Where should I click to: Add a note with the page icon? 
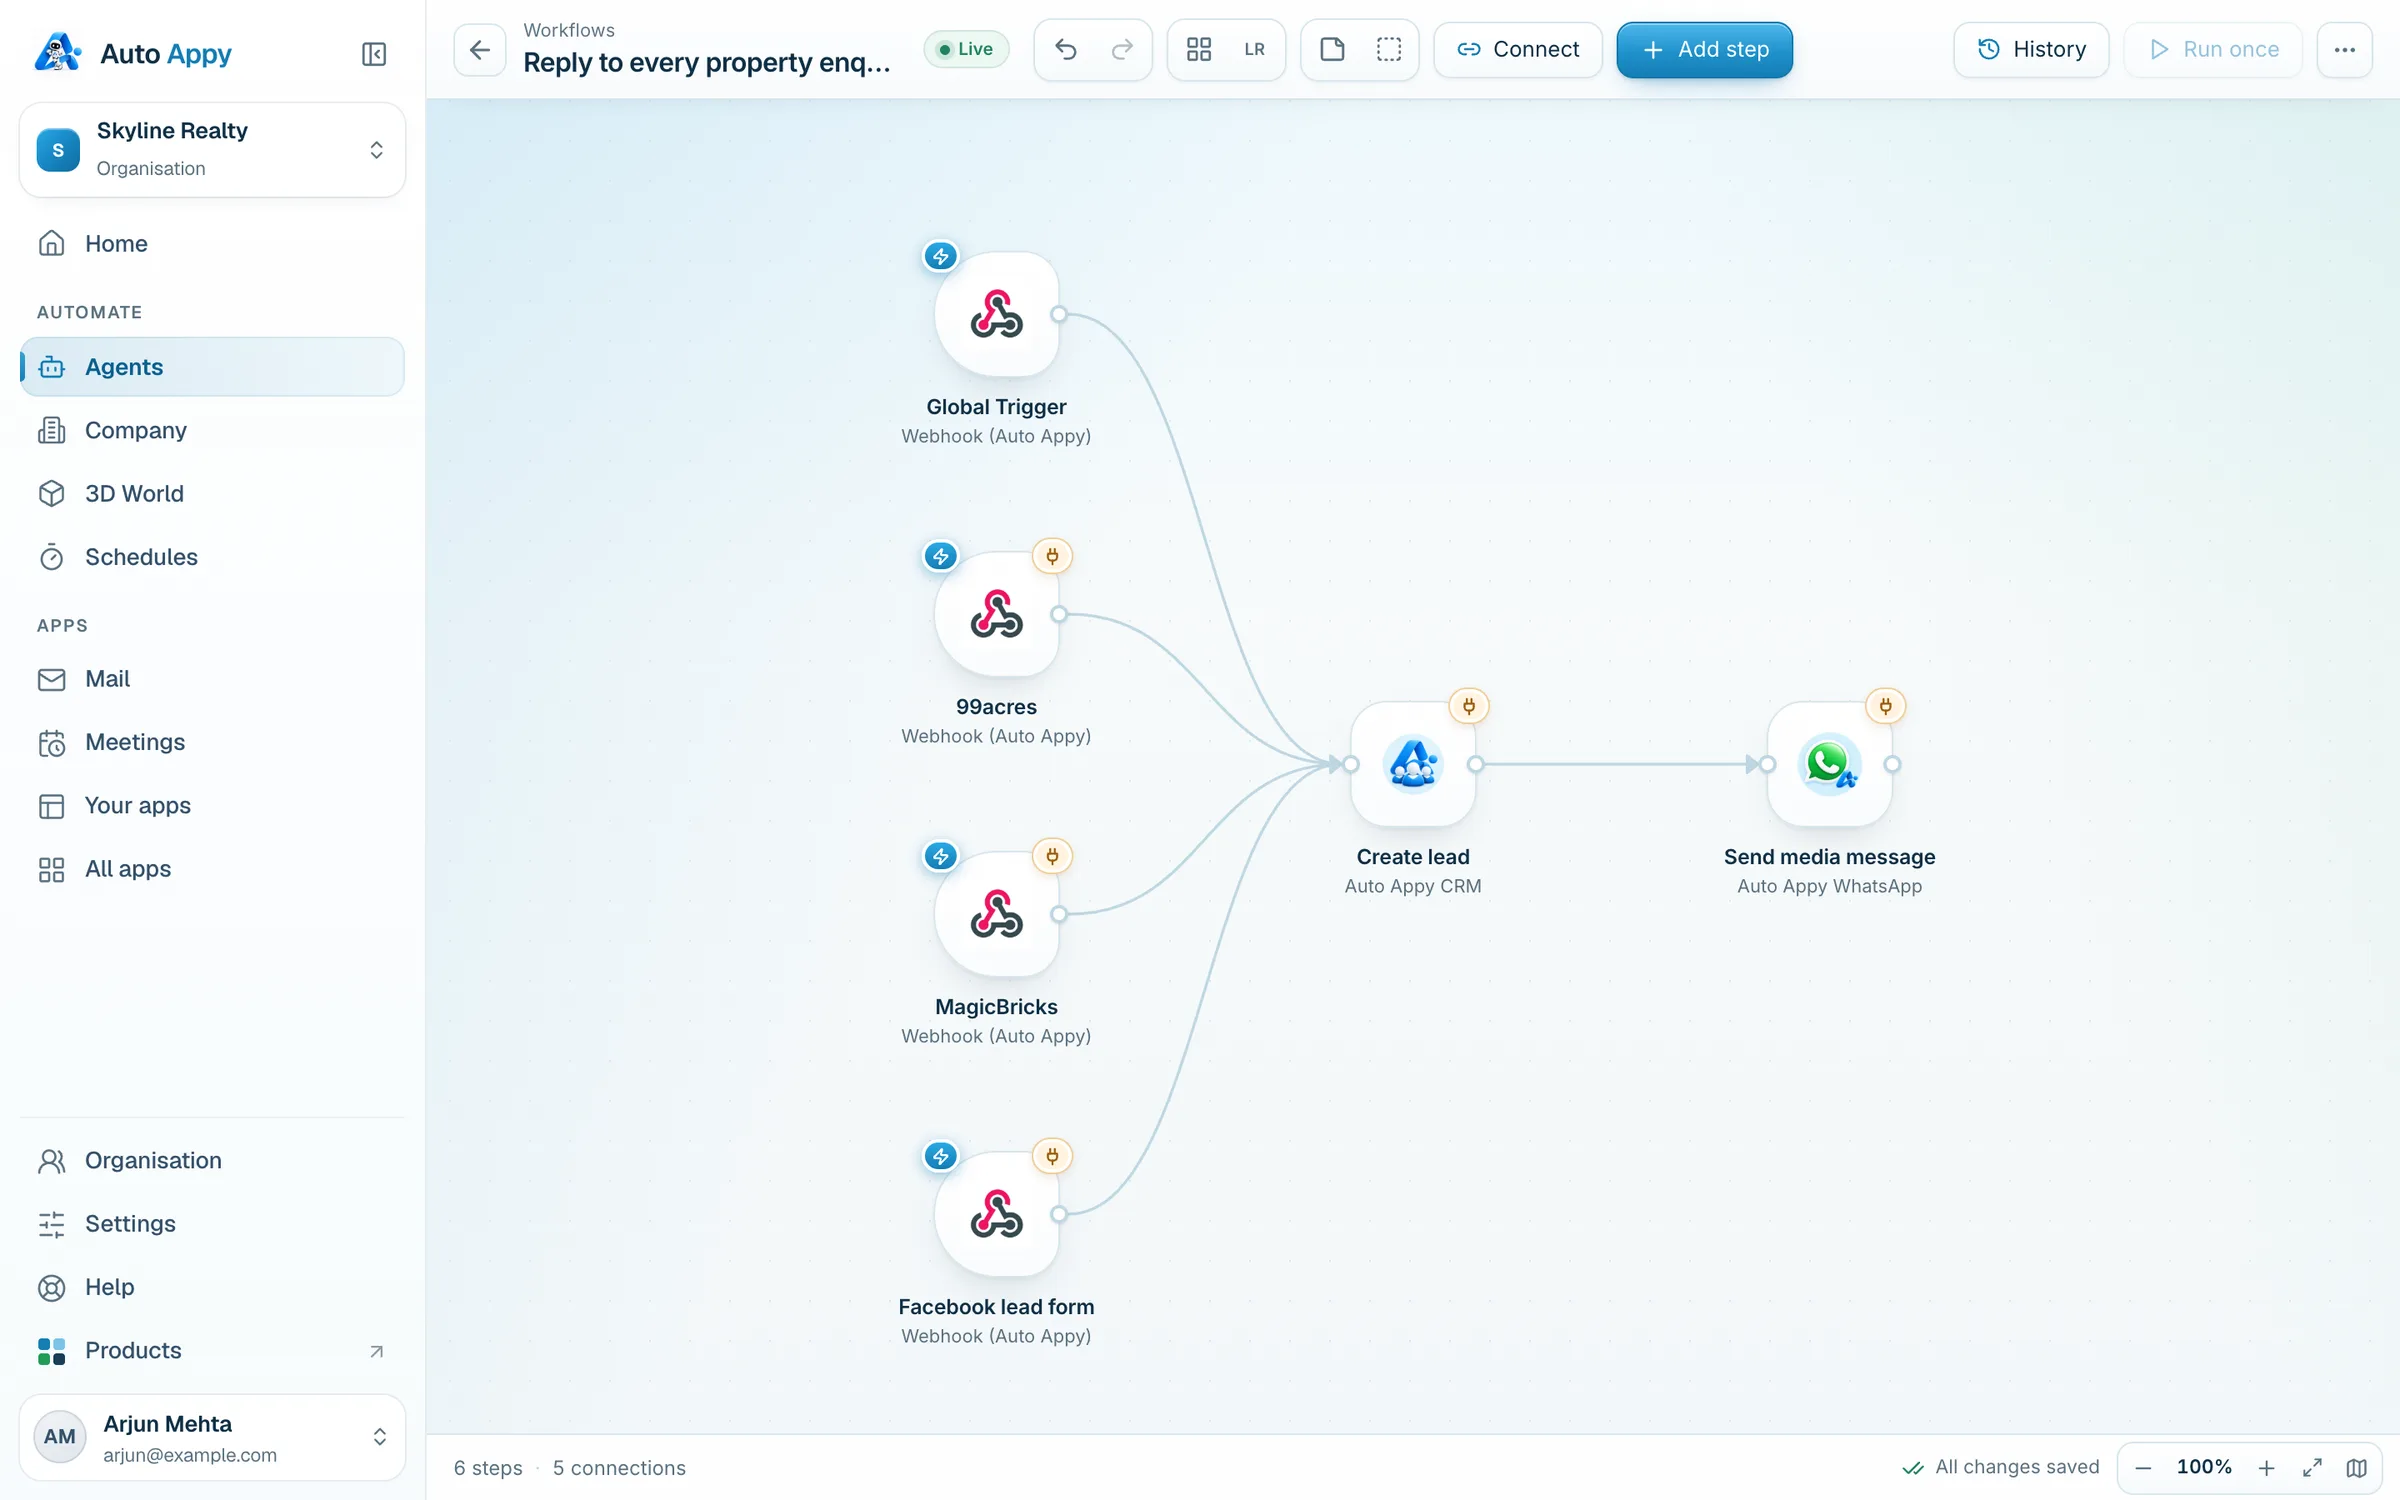point(1332,49)
